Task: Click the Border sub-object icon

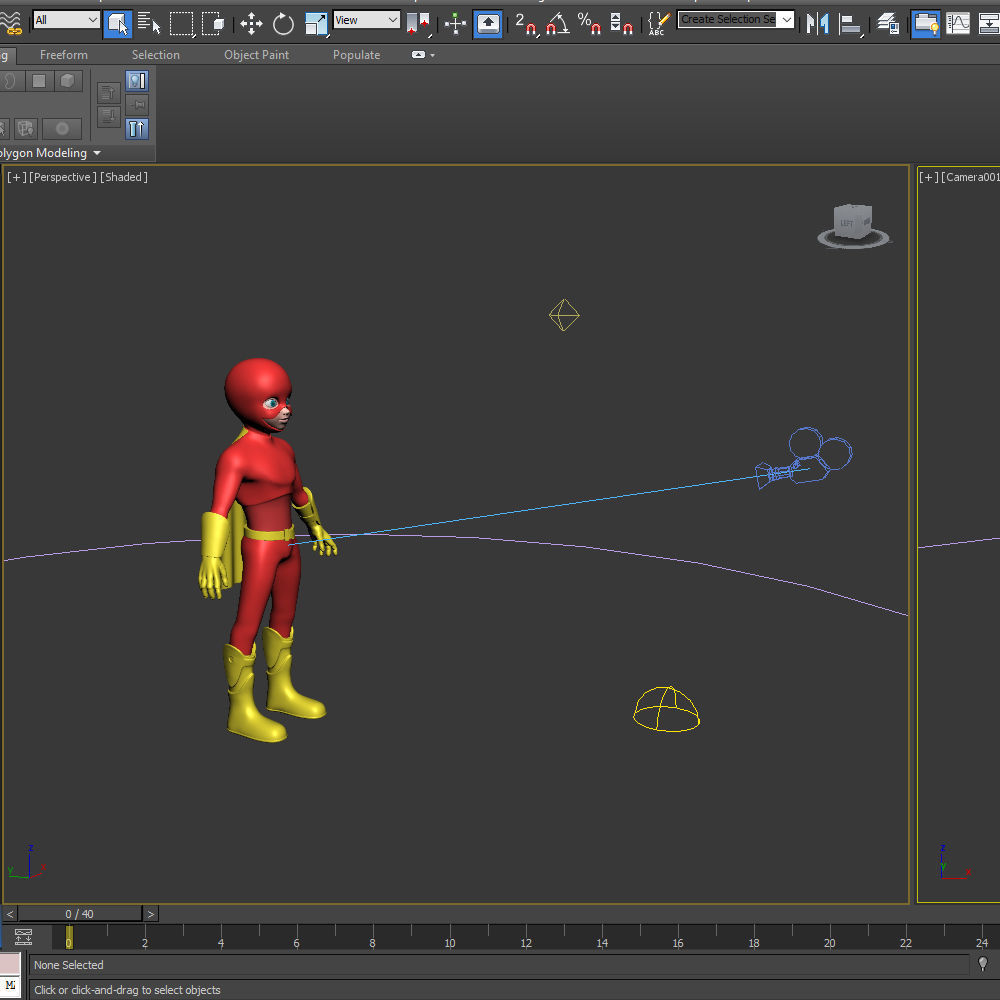Action: click(10, 81)
